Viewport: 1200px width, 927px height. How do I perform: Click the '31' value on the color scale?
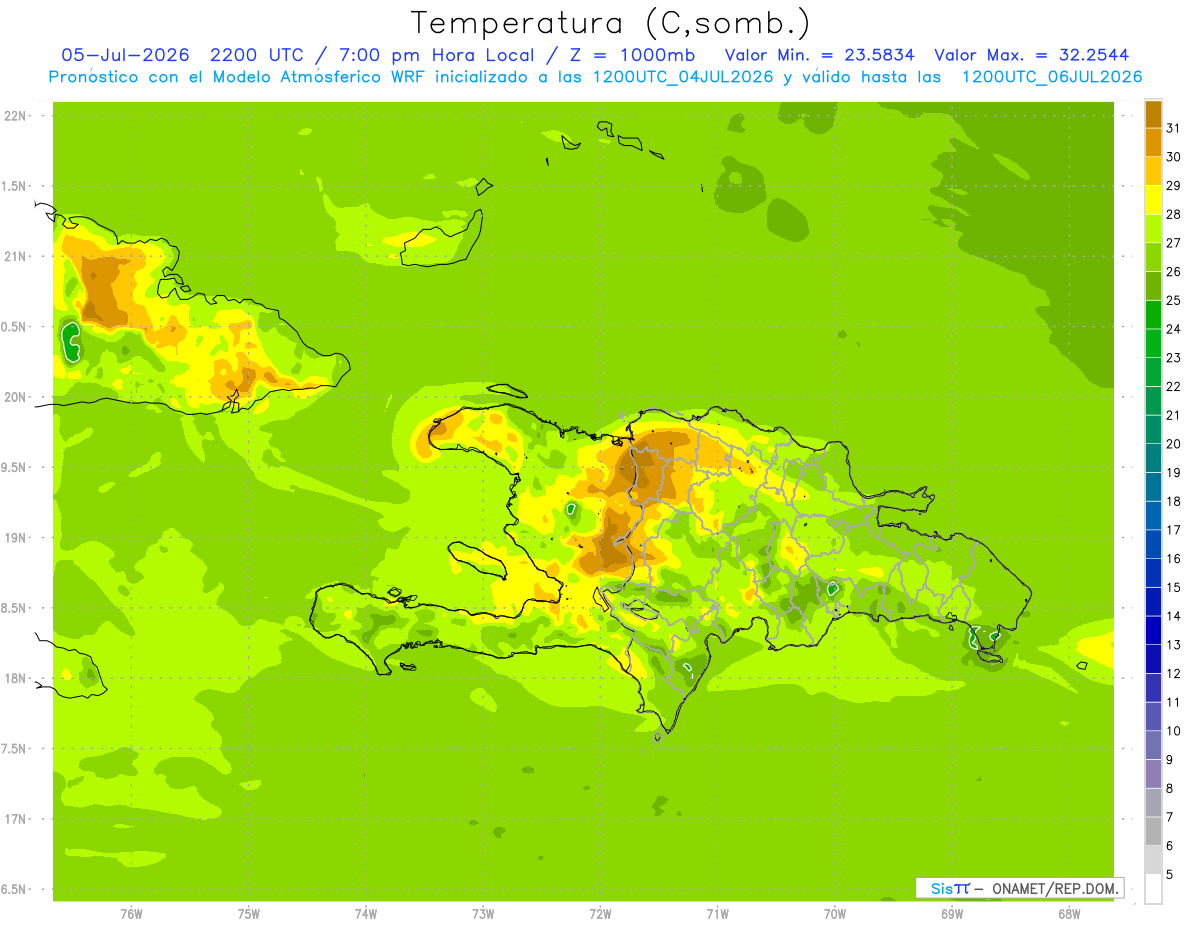pos(1173,127)
